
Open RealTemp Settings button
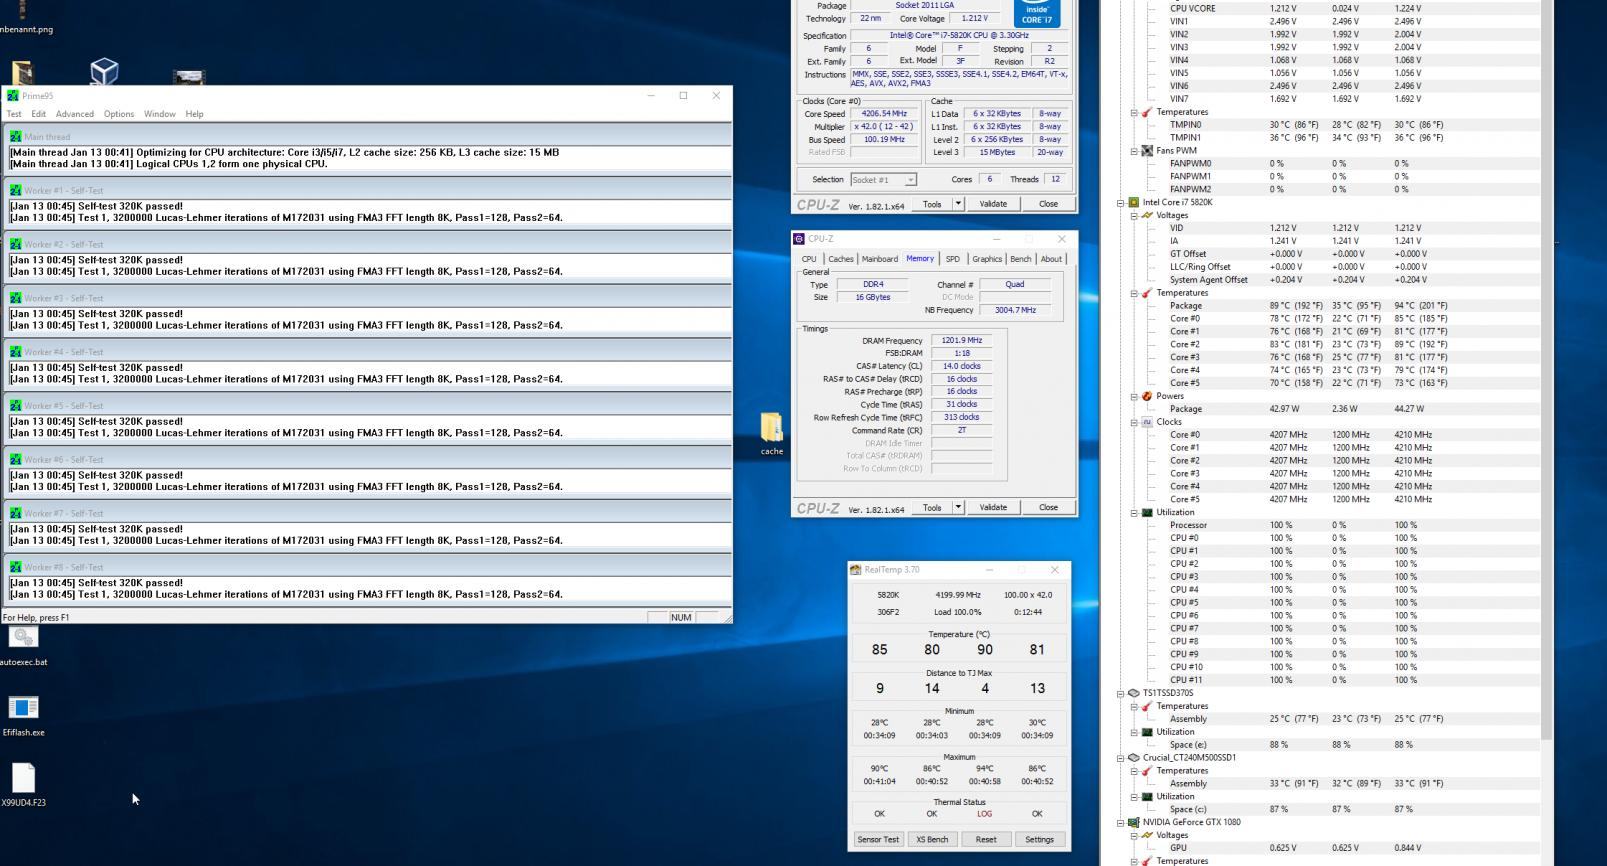pos(1039,840)
